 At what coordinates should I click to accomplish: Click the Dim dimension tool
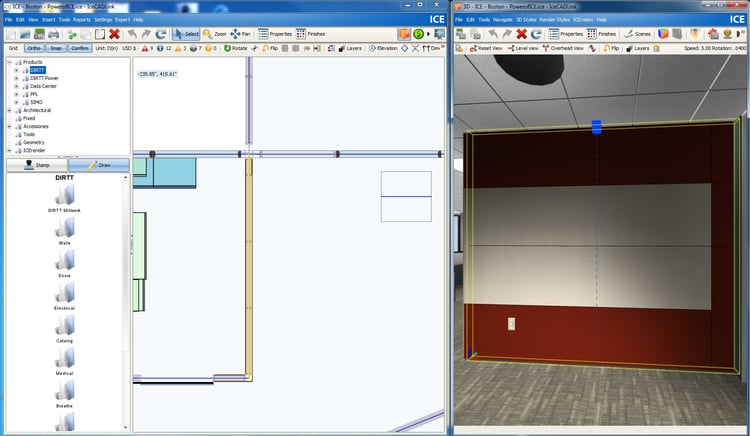(430, 48)
